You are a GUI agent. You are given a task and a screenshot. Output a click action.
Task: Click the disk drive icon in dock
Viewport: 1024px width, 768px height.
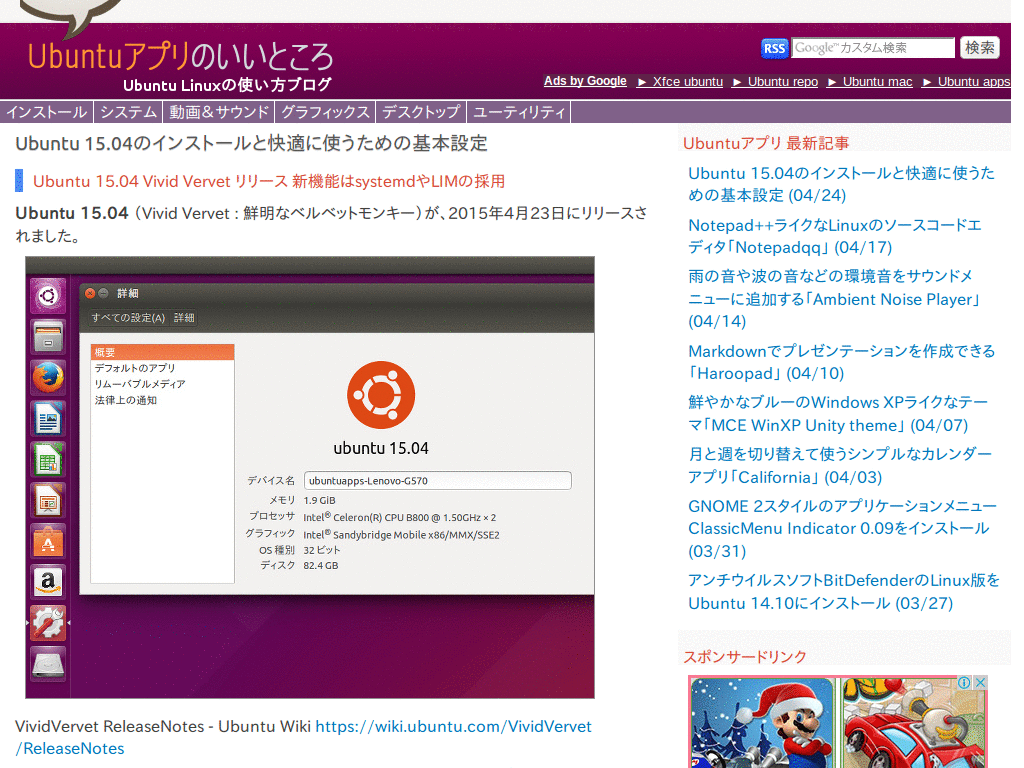pos(48,664)
